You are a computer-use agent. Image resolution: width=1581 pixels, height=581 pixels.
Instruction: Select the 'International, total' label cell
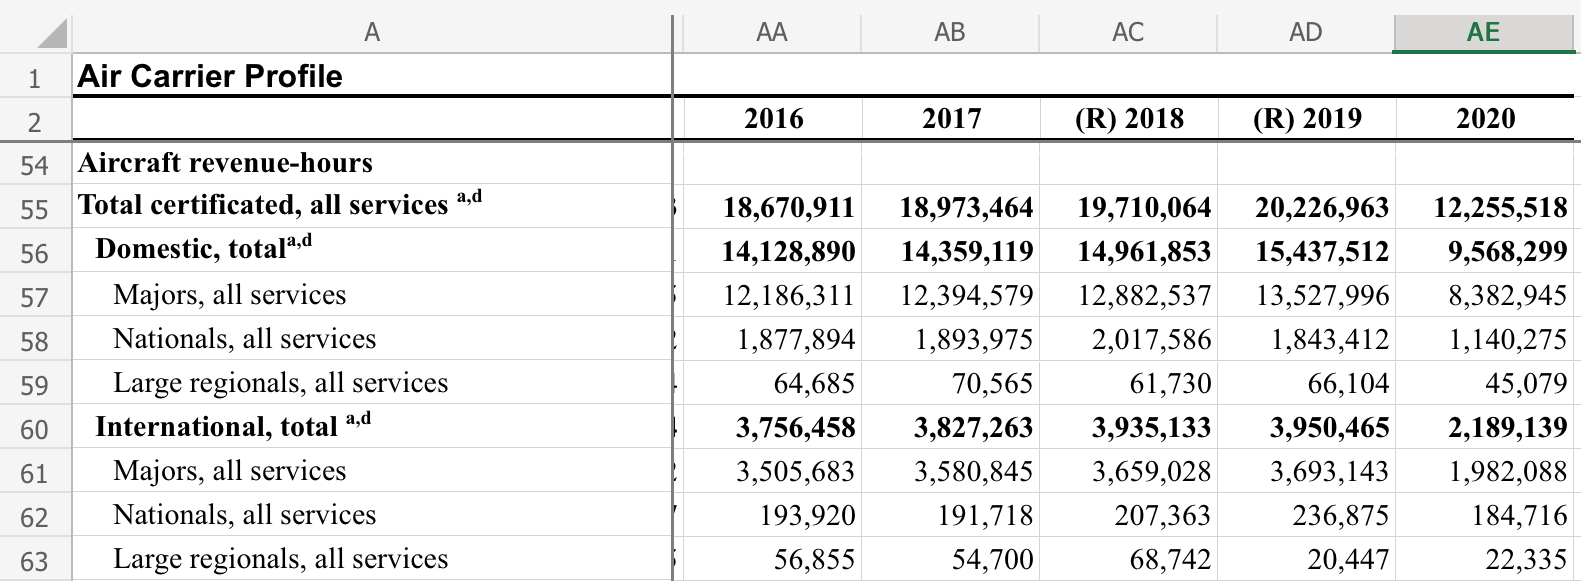click(x=372, y=427)
